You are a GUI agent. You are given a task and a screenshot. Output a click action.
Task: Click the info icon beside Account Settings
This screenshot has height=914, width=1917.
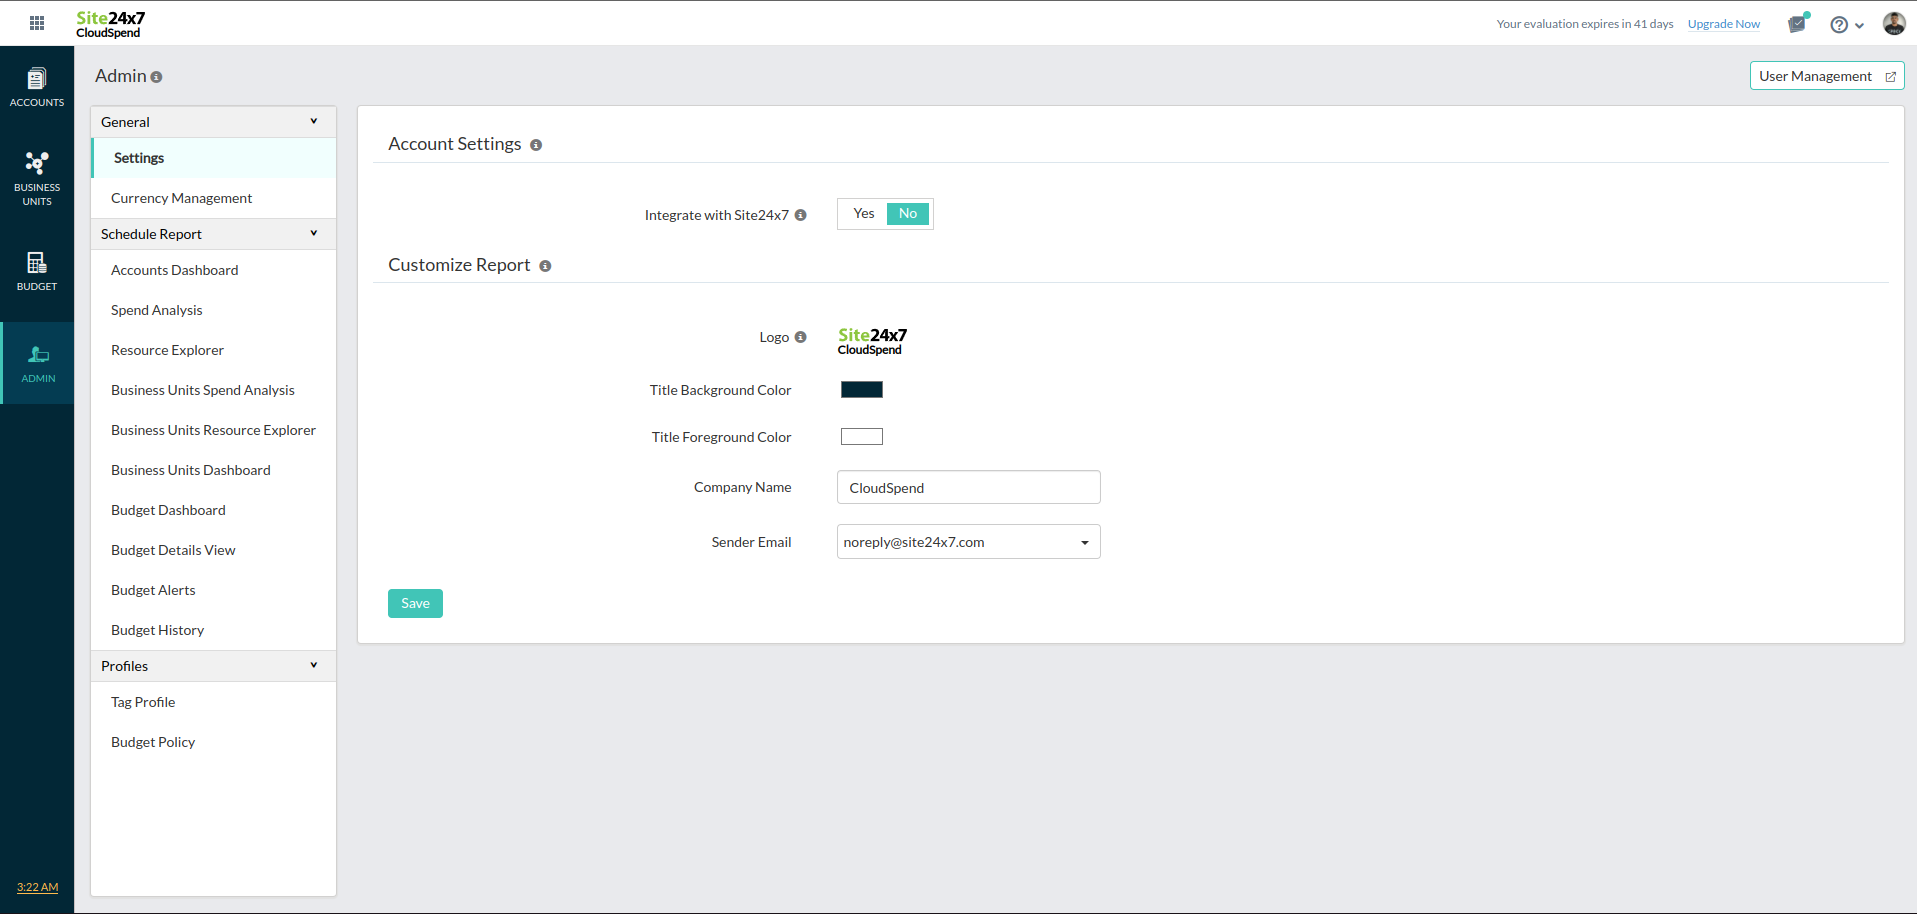pyautogui.click(x=536, y=145)
